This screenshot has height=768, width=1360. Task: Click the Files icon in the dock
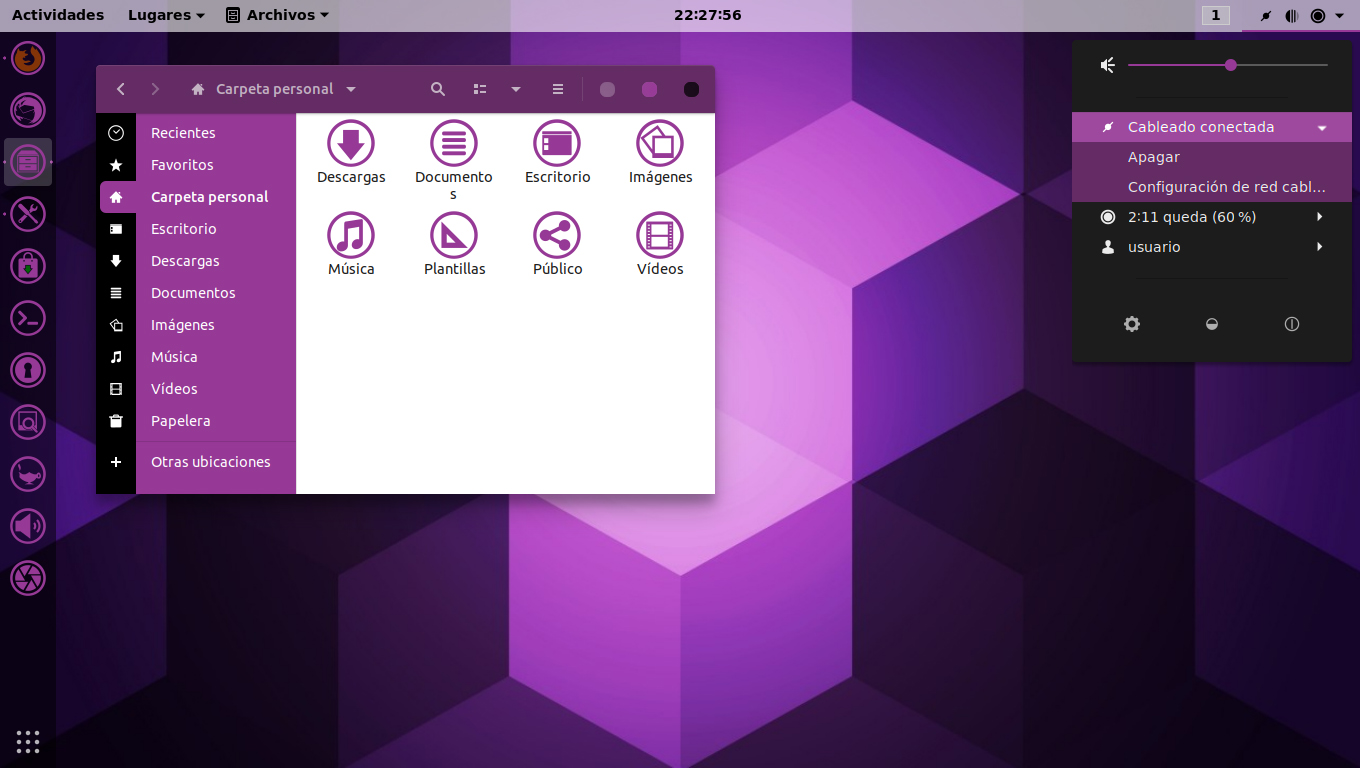point(28,162)
